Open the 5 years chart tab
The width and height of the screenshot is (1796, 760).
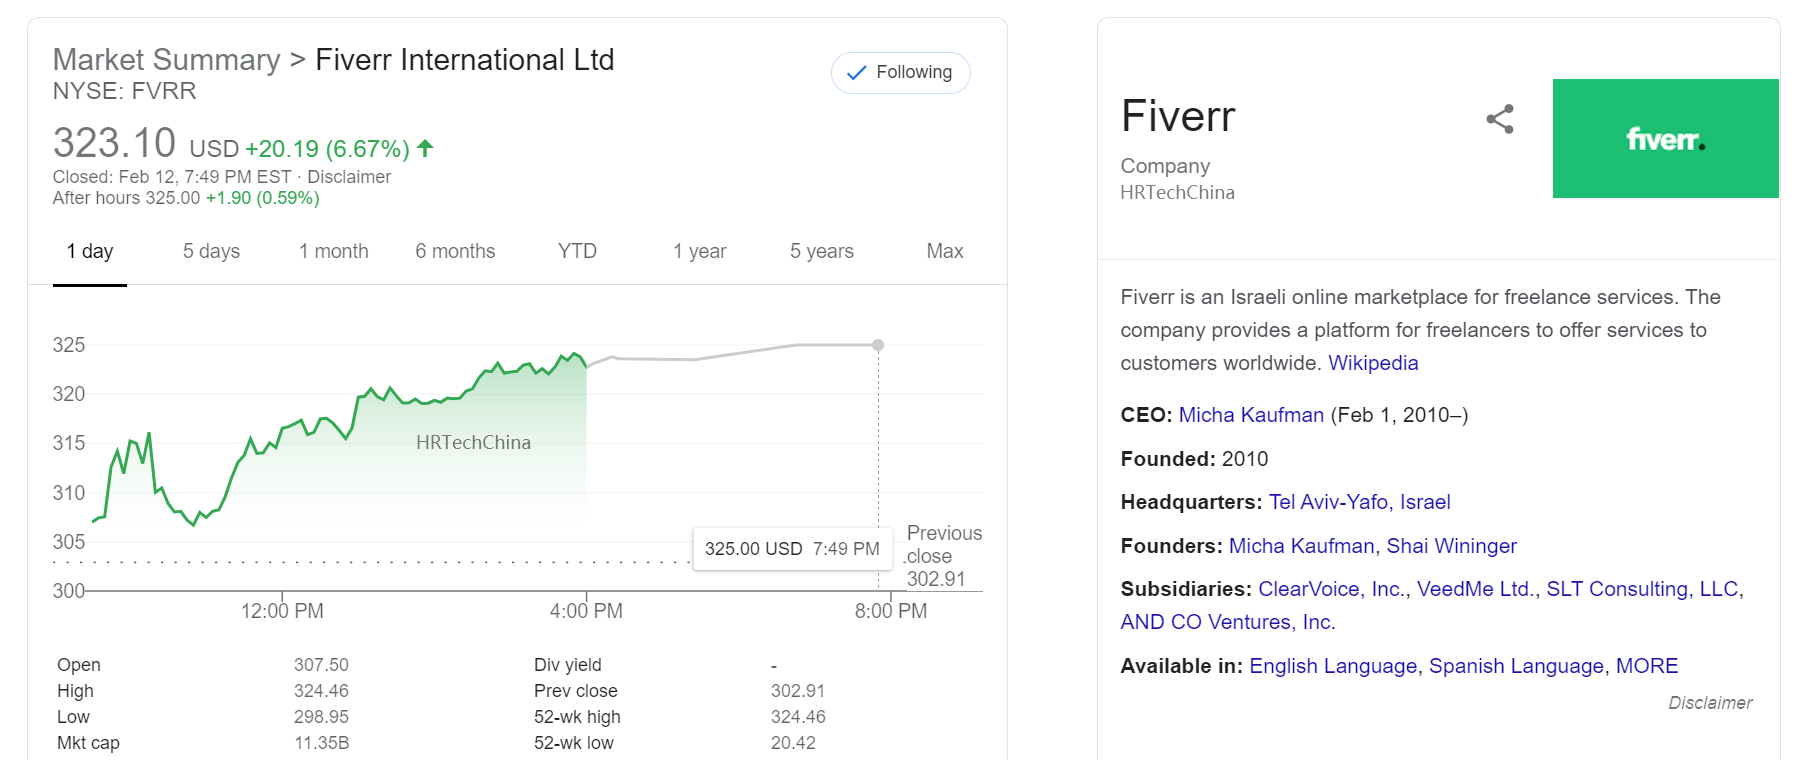(821, 251)
